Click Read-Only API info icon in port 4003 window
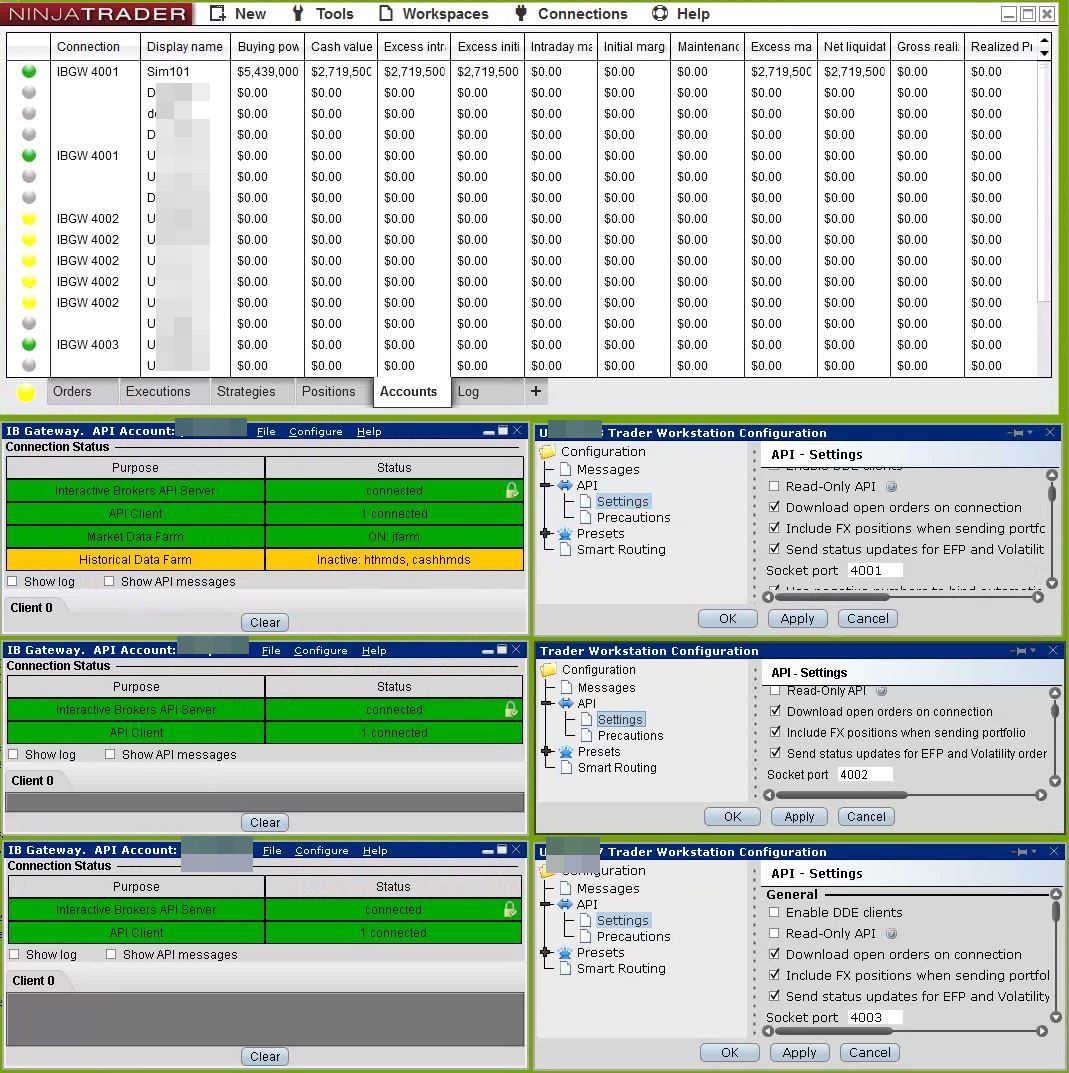This screenshot has height=1073, width=1069. [891, 933]
